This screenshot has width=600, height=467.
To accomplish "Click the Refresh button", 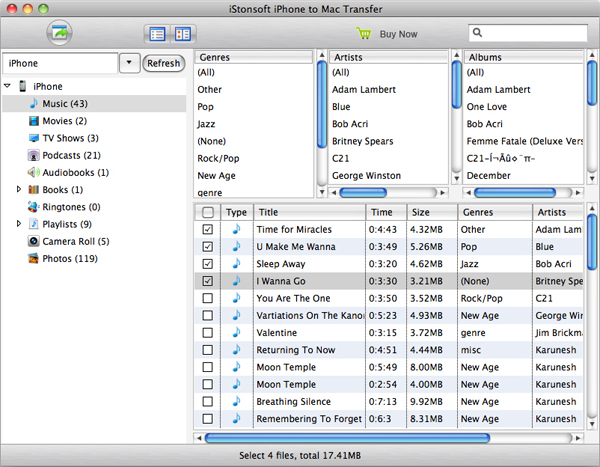I will (x=164, y=63).
